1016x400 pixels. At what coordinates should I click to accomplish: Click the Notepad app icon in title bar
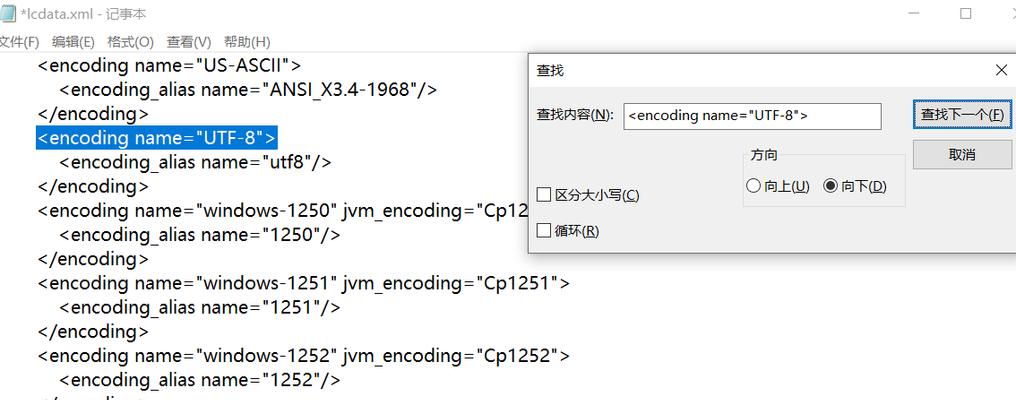[7, 13]
